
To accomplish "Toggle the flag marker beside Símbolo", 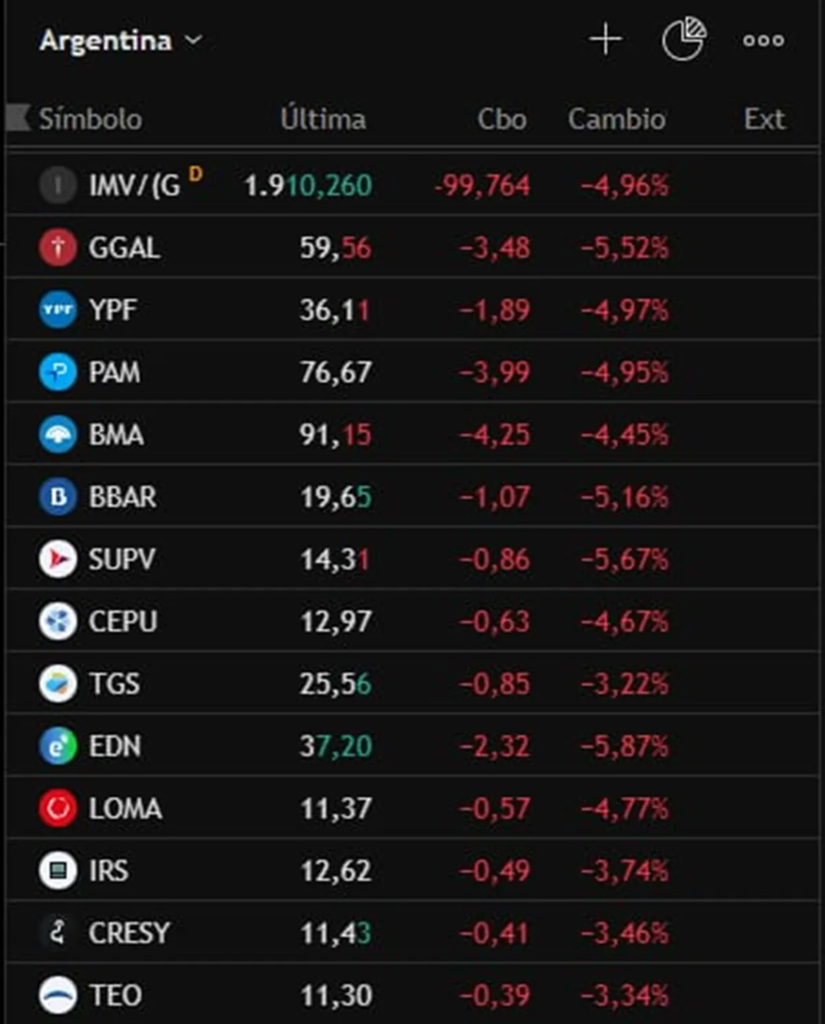I will (18, 118).
